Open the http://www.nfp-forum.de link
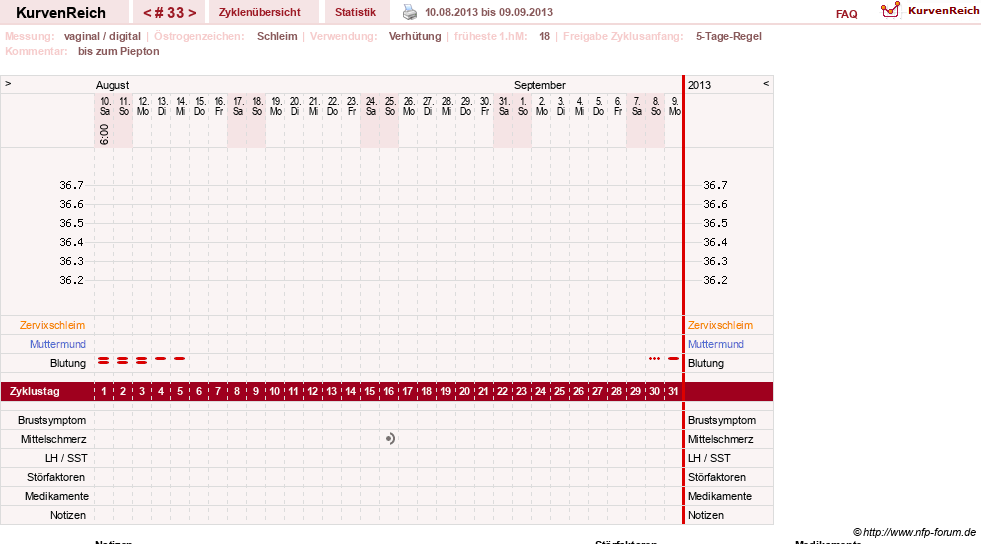The width and height of the screenshot is (981, 544). tap(919, 532)
